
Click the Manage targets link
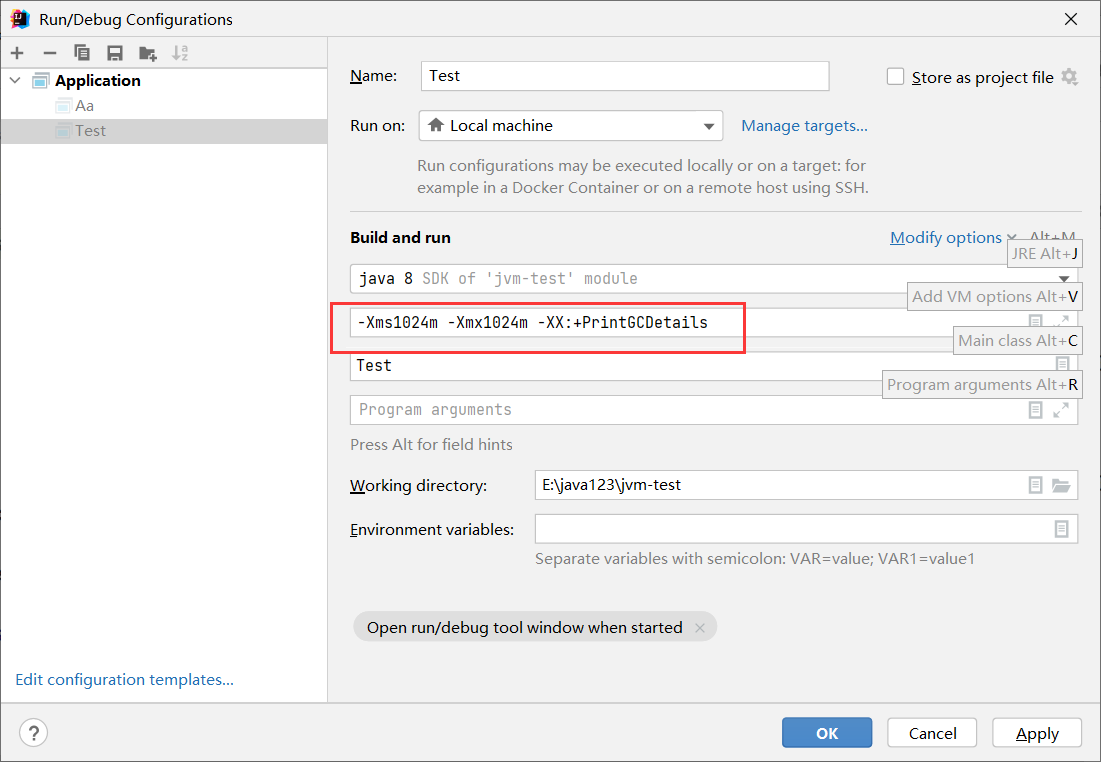click(804, 126)
